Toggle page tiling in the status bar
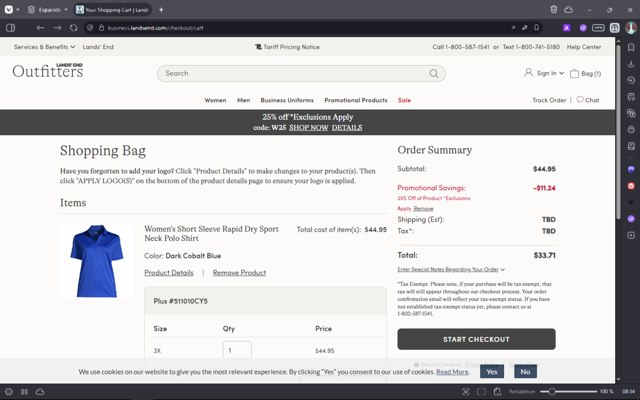The image size is (640, 400). click(481, 391)
